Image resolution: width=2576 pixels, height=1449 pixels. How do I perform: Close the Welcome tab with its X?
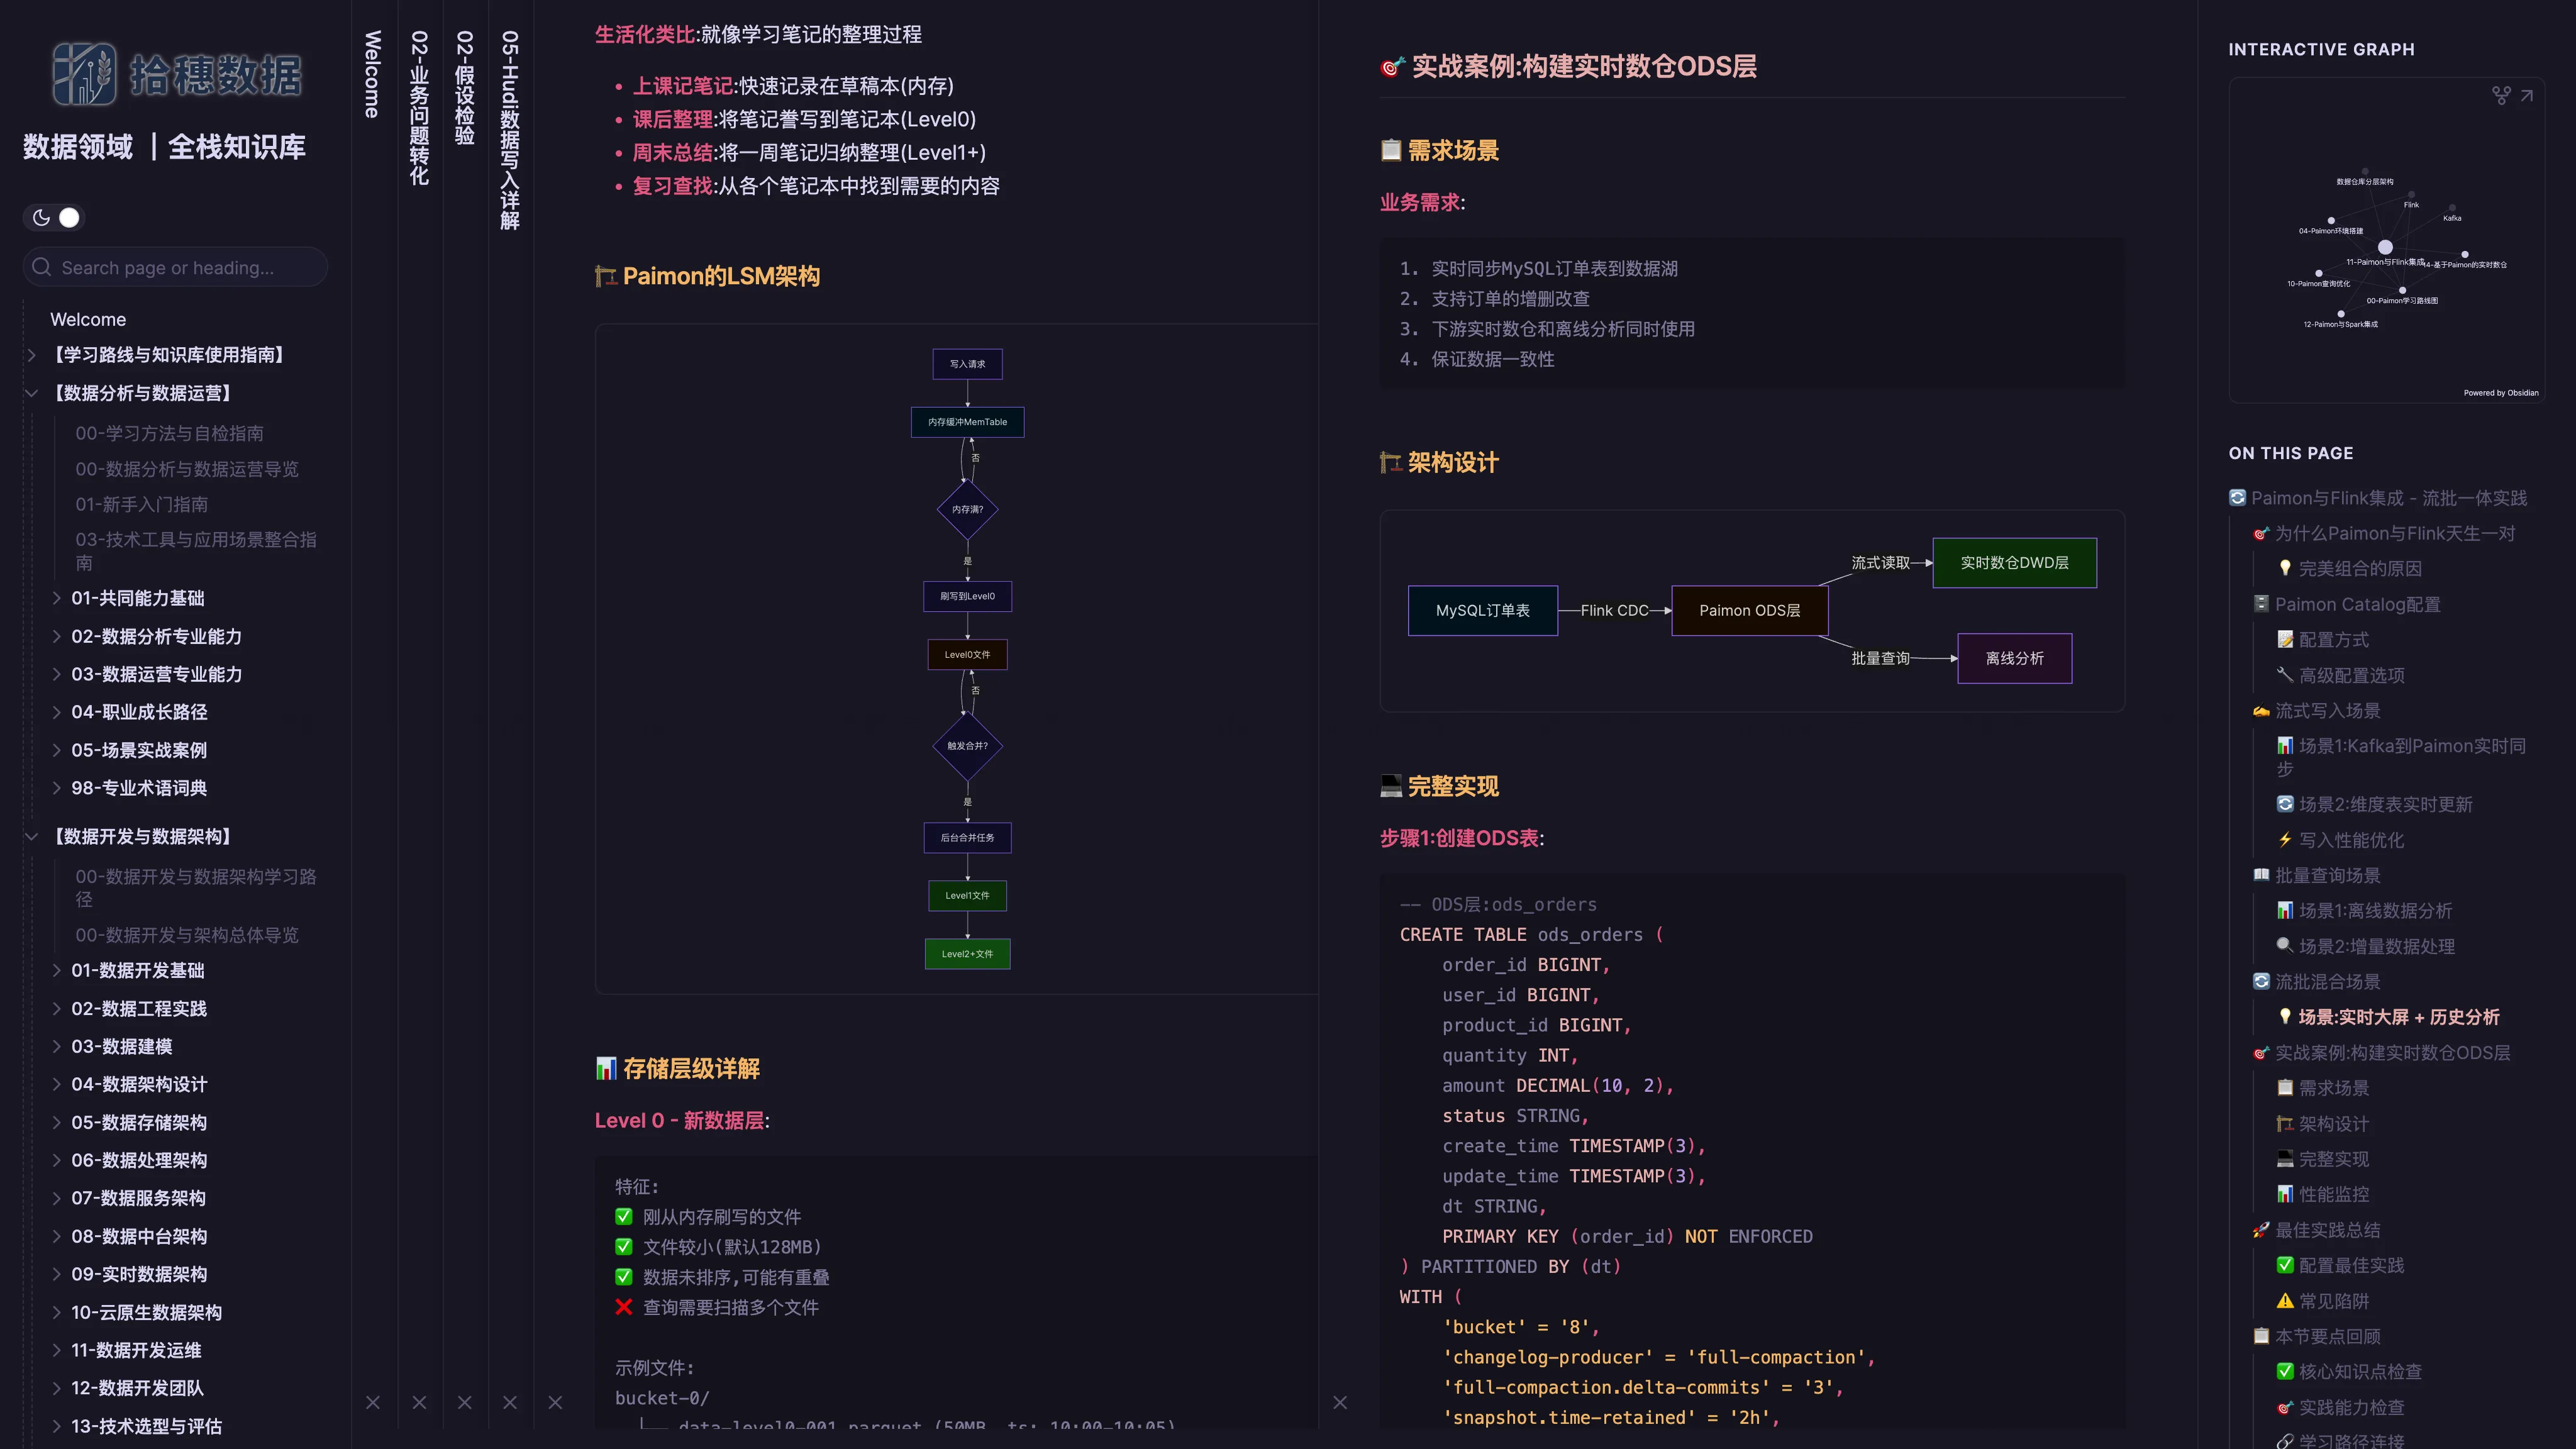(373, 1403)
